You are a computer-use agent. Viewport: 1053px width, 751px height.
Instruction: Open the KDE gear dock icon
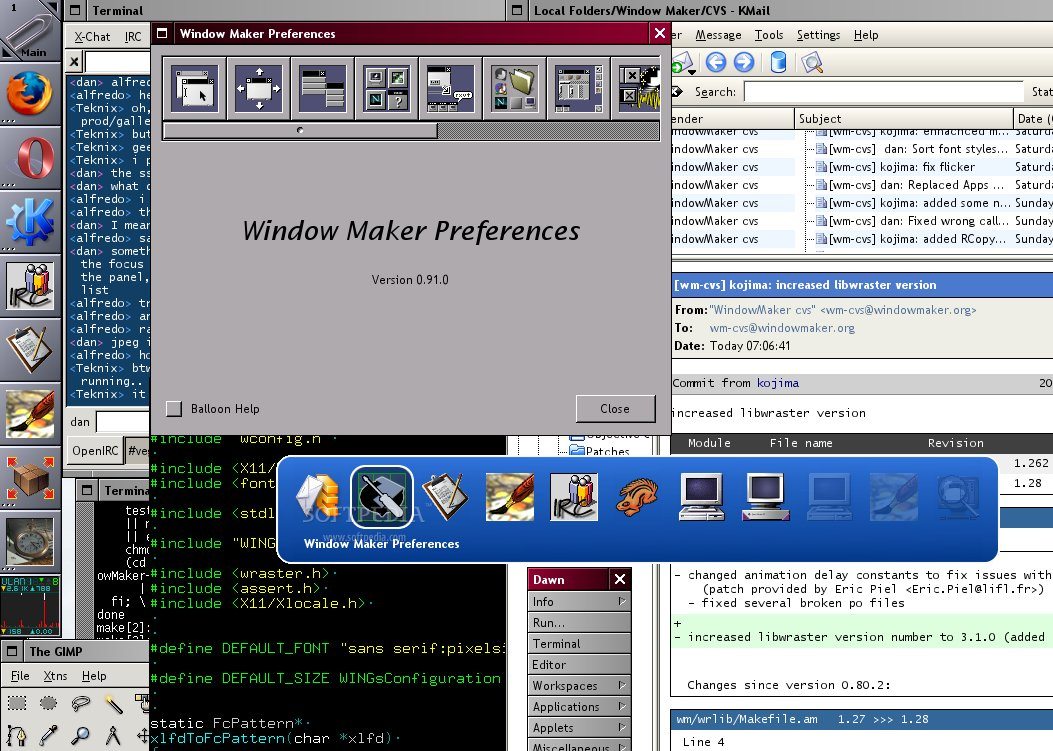click(x=30, y=222)
